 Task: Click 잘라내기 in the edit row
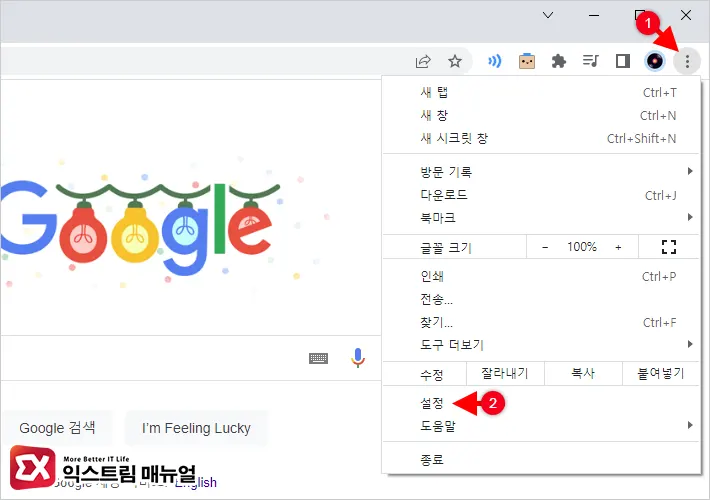(505, 374)
